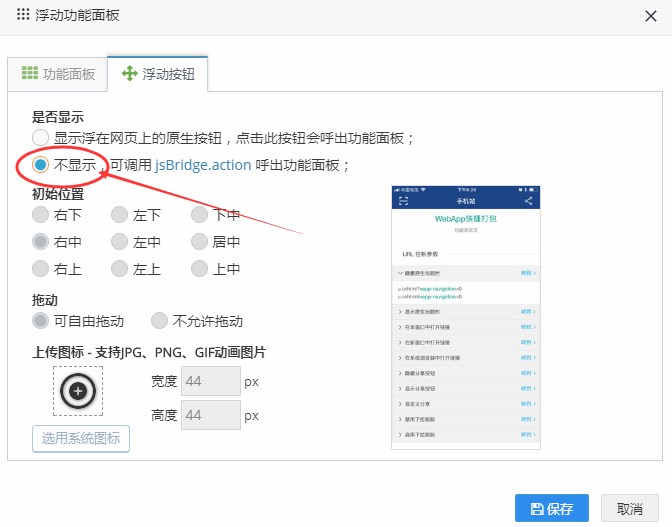Click the 高度 height input field
The width and height of the screenshot is (672, 527).
[x=210, y=415]
